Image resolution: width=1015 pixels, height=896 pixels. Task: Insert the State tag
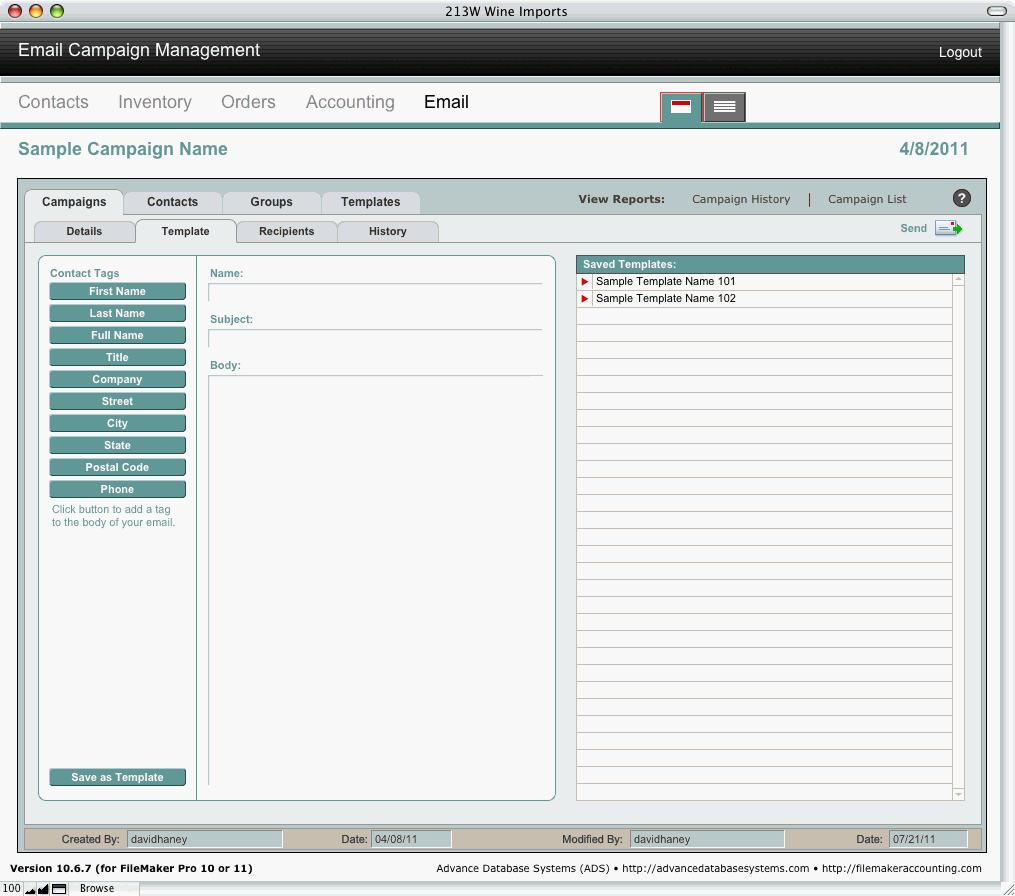tap(117, 445)
